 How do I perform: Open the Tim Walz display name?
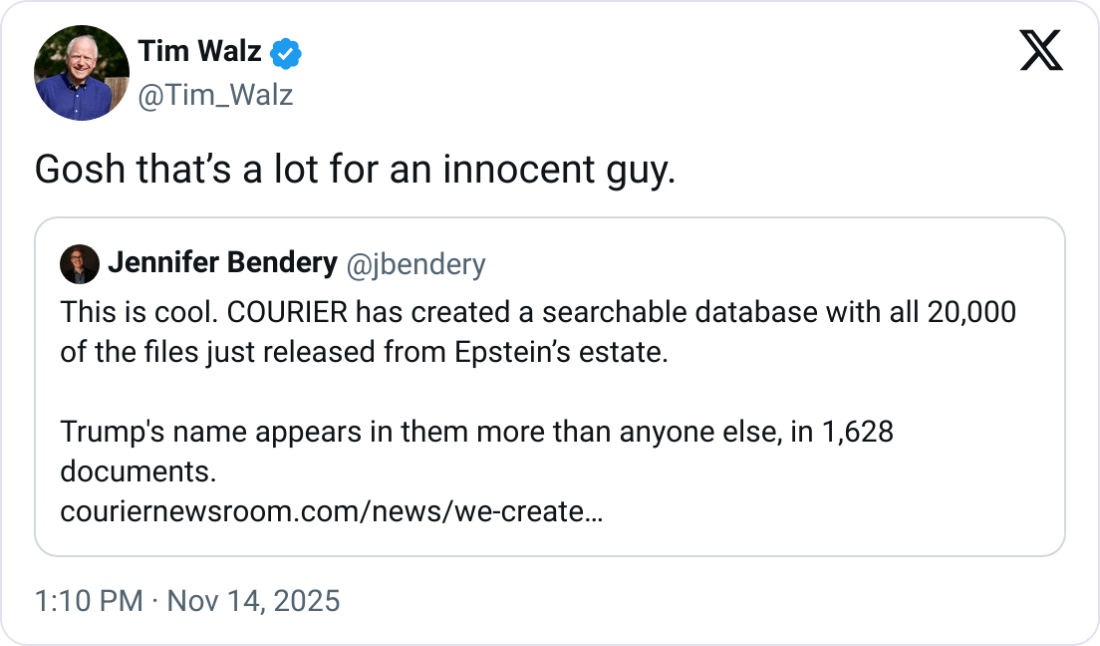[x=201, y=52]
